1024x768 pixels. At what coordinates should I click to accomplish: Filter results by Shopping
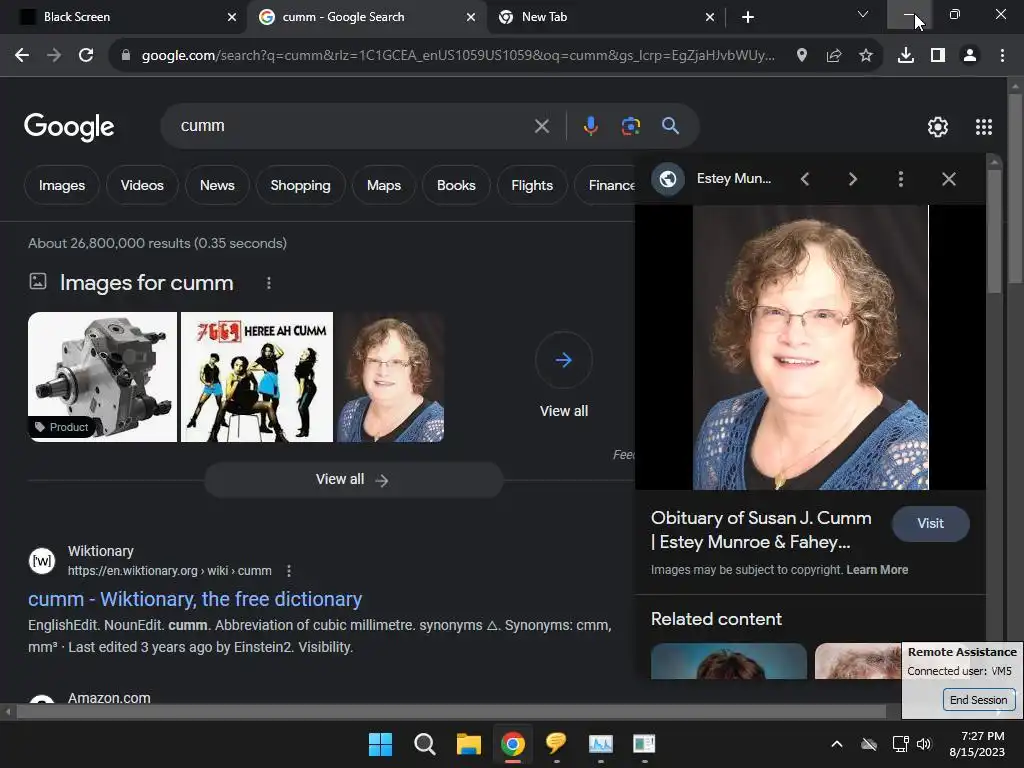pos(300,185)
